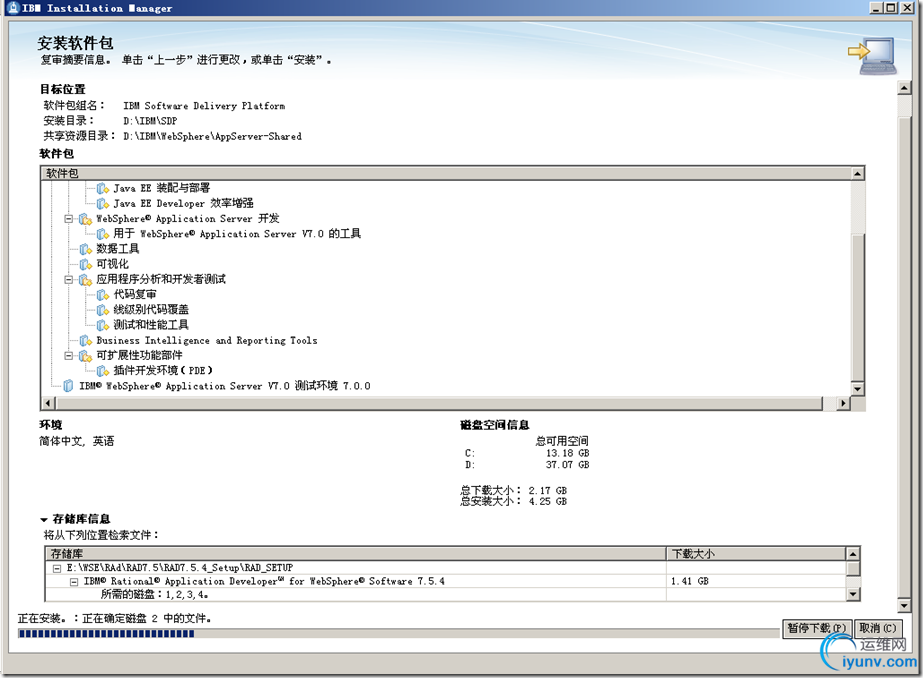Image resolution: width=923 pixels, height=678 pixels.
Task: Click the install directory D:\IBM\SDP
Action: point(150,121)
